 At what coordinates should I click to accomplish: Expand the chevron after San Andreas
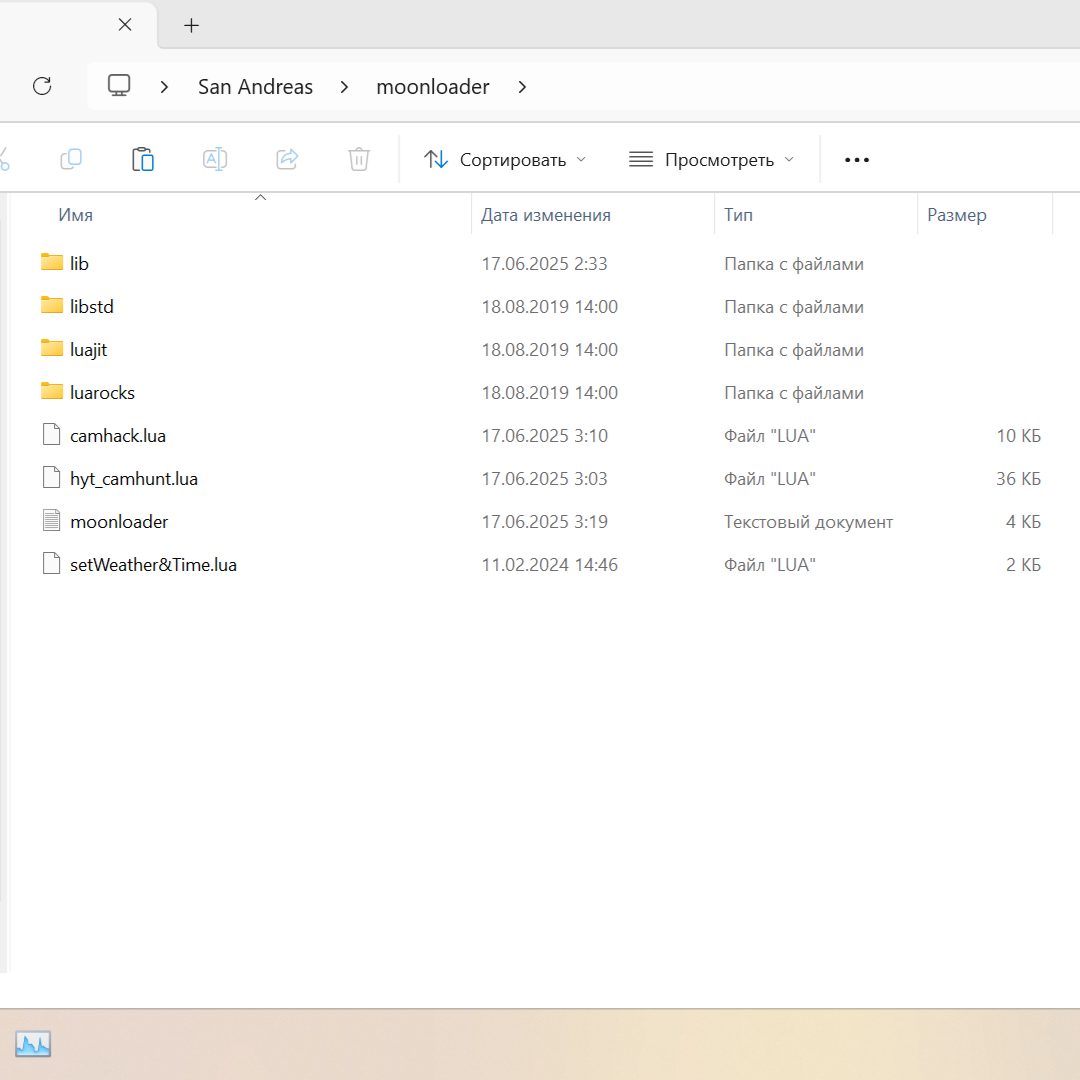(345, 87)
